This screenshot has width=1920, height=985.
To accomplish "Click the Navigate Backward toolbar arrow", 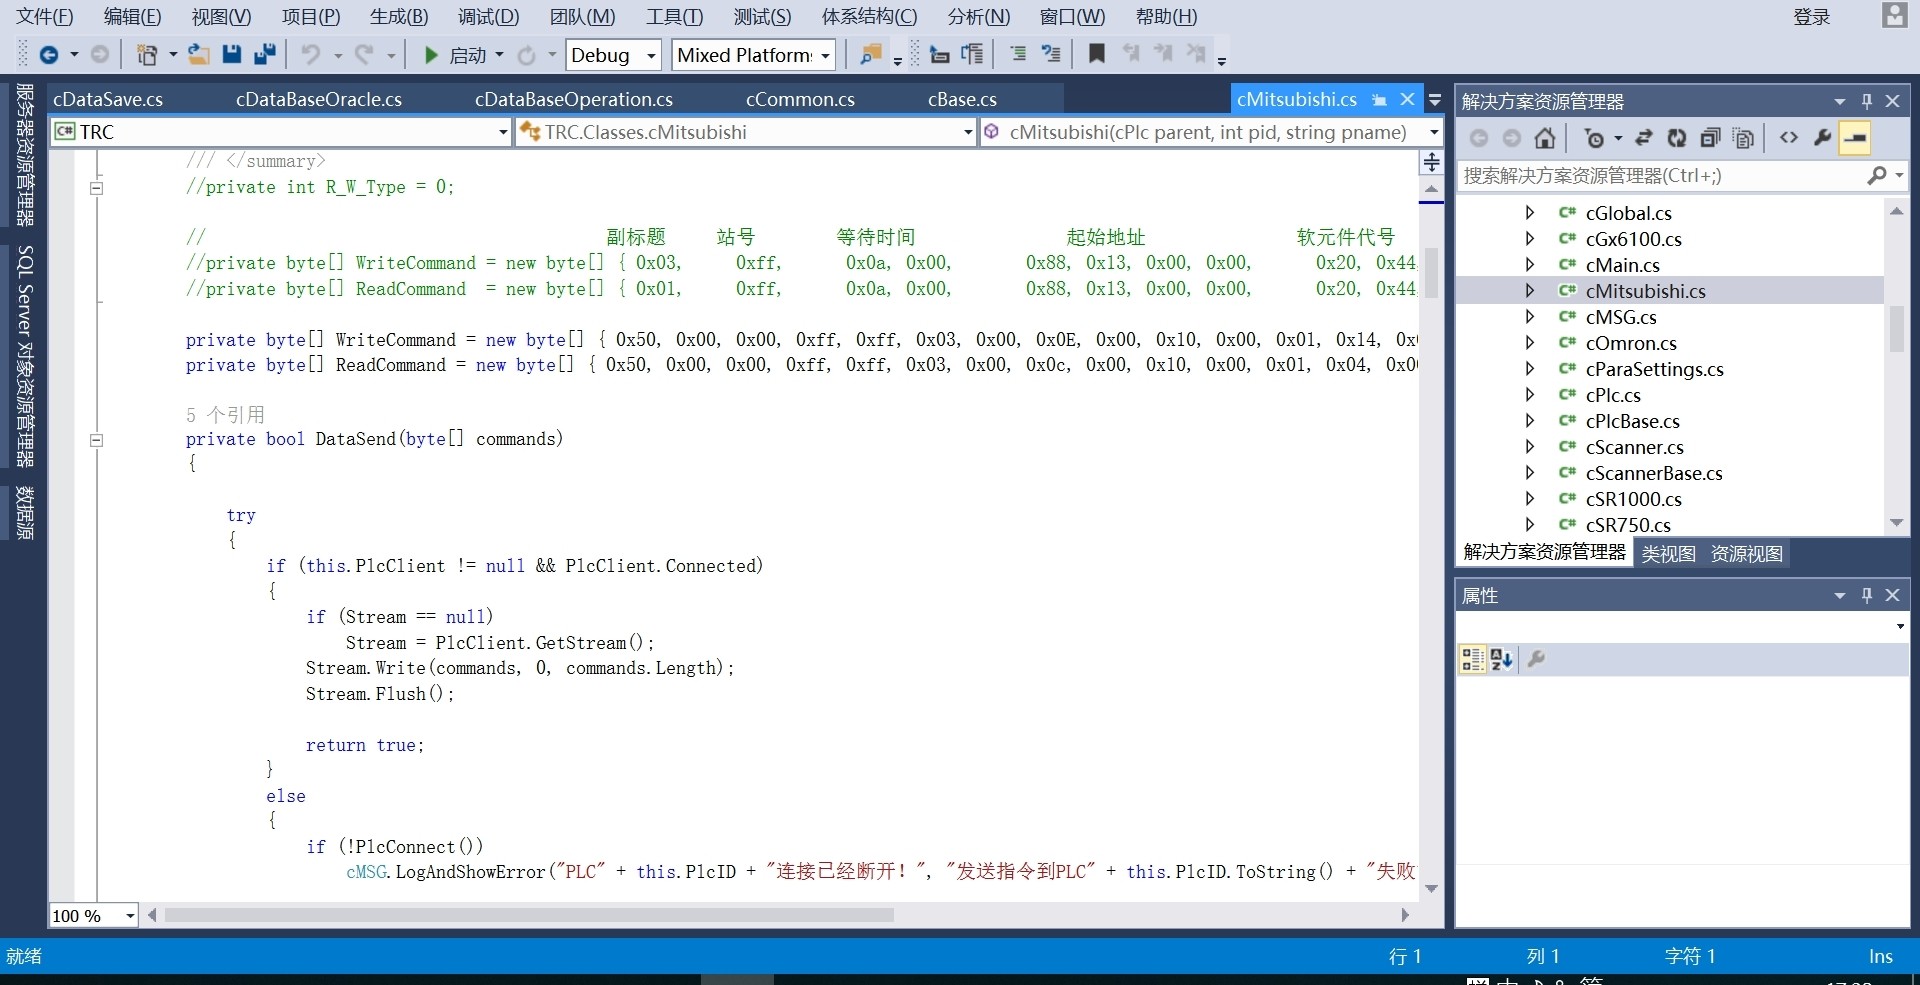I will pos(48,55).
